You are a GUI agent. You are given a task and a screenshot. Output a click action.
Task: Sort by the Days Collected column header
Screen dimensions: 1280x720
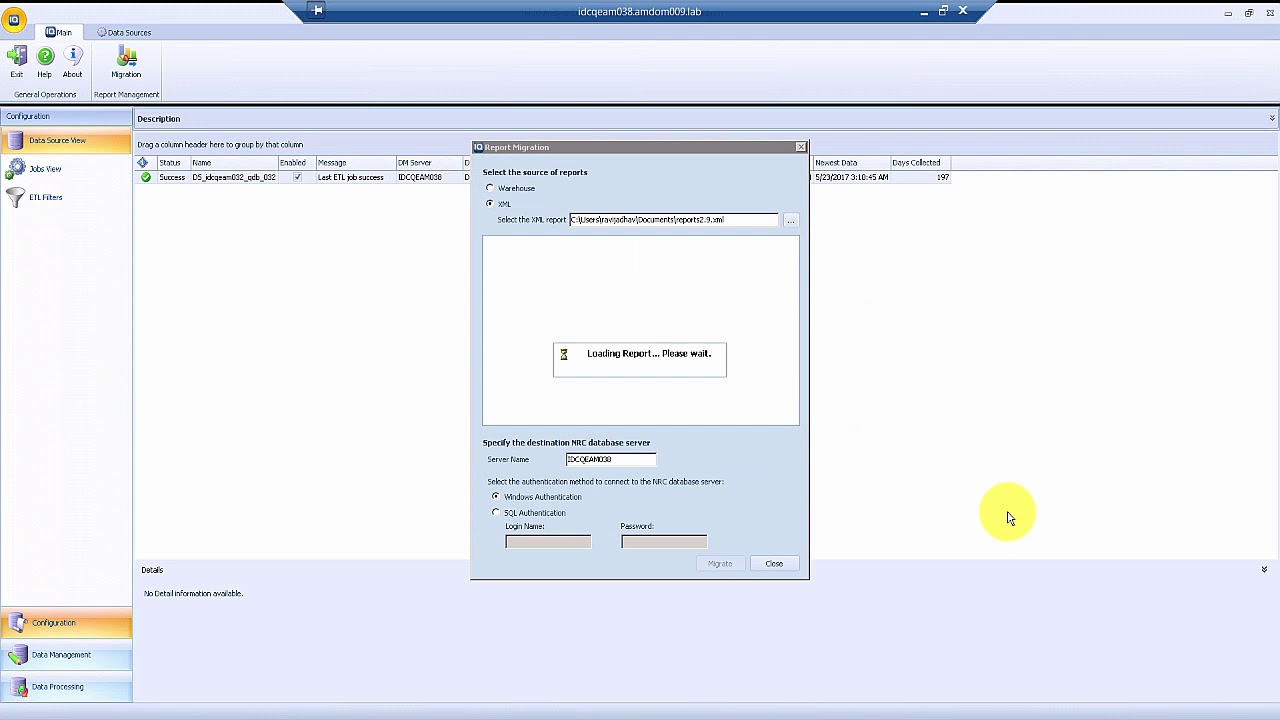coord(920,163)
